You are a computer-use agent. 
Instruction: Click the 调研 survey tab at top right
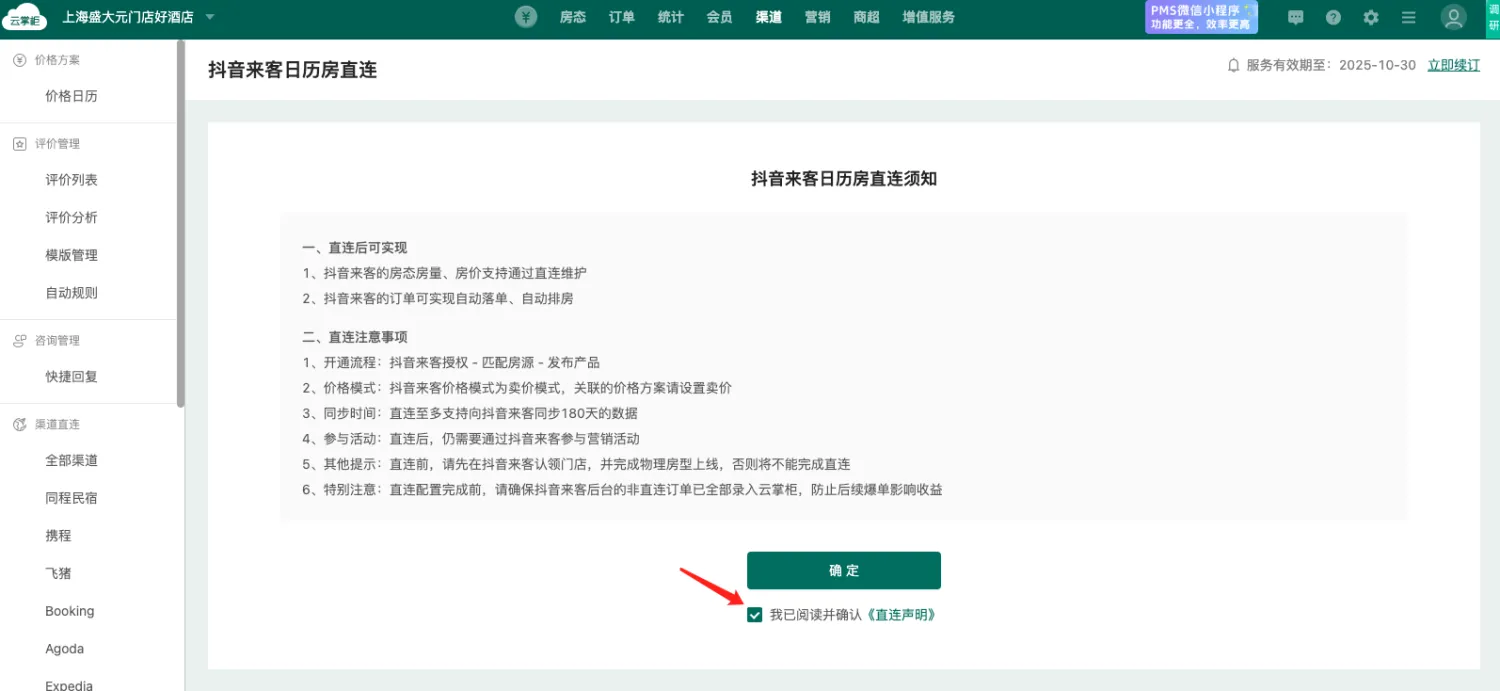1493,17
